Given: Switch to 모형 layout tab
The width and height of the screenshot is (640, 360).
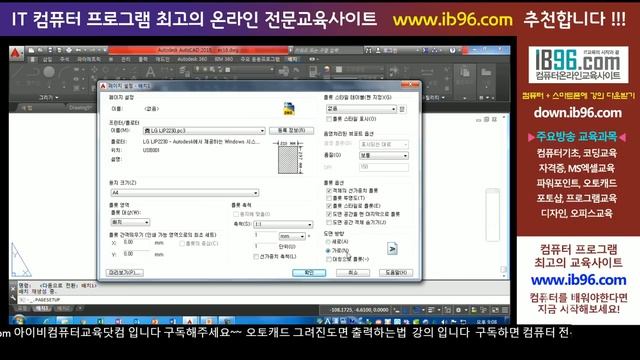Looking at the screenshot, I should click(x=23, y=309).
